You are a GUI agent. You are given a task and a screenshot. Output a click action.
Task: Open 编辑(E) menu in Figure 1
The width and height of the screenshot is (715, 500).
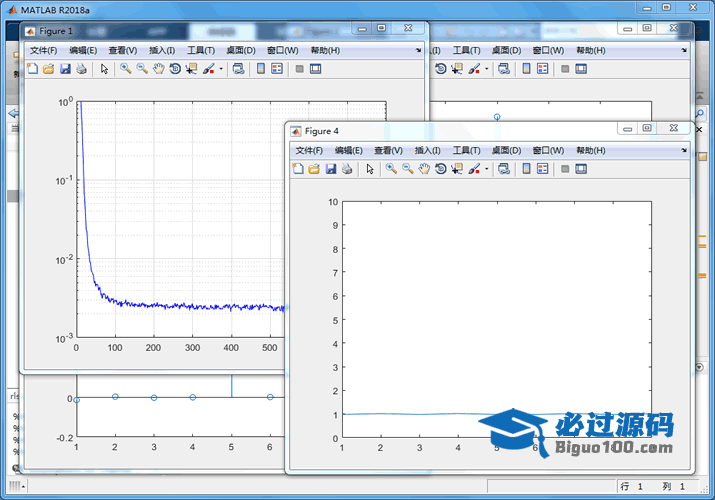(83, 51)
